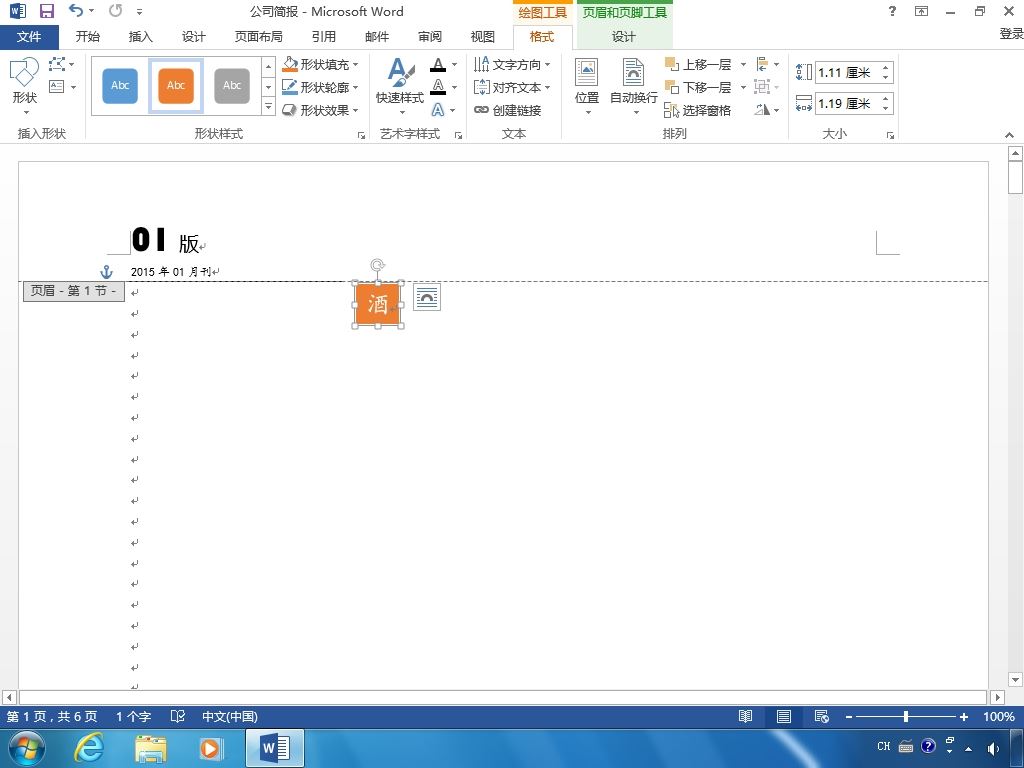The height and width of the screenshot is (768, 1024).
Task: Click the shape width input field
Action: click(x=846, y=103)
